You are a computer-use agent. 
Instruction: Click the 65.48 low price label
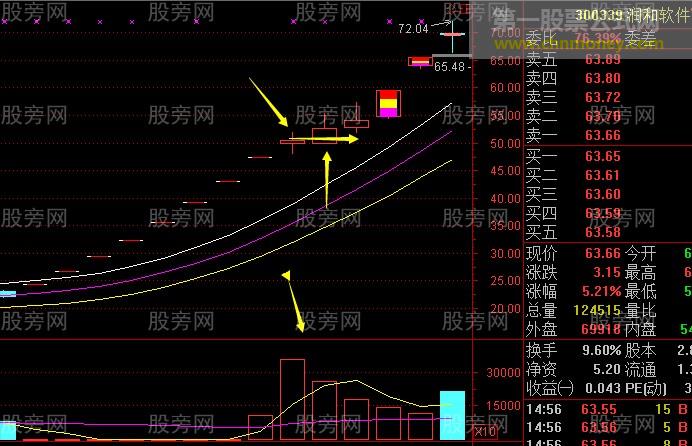(450, 67)
